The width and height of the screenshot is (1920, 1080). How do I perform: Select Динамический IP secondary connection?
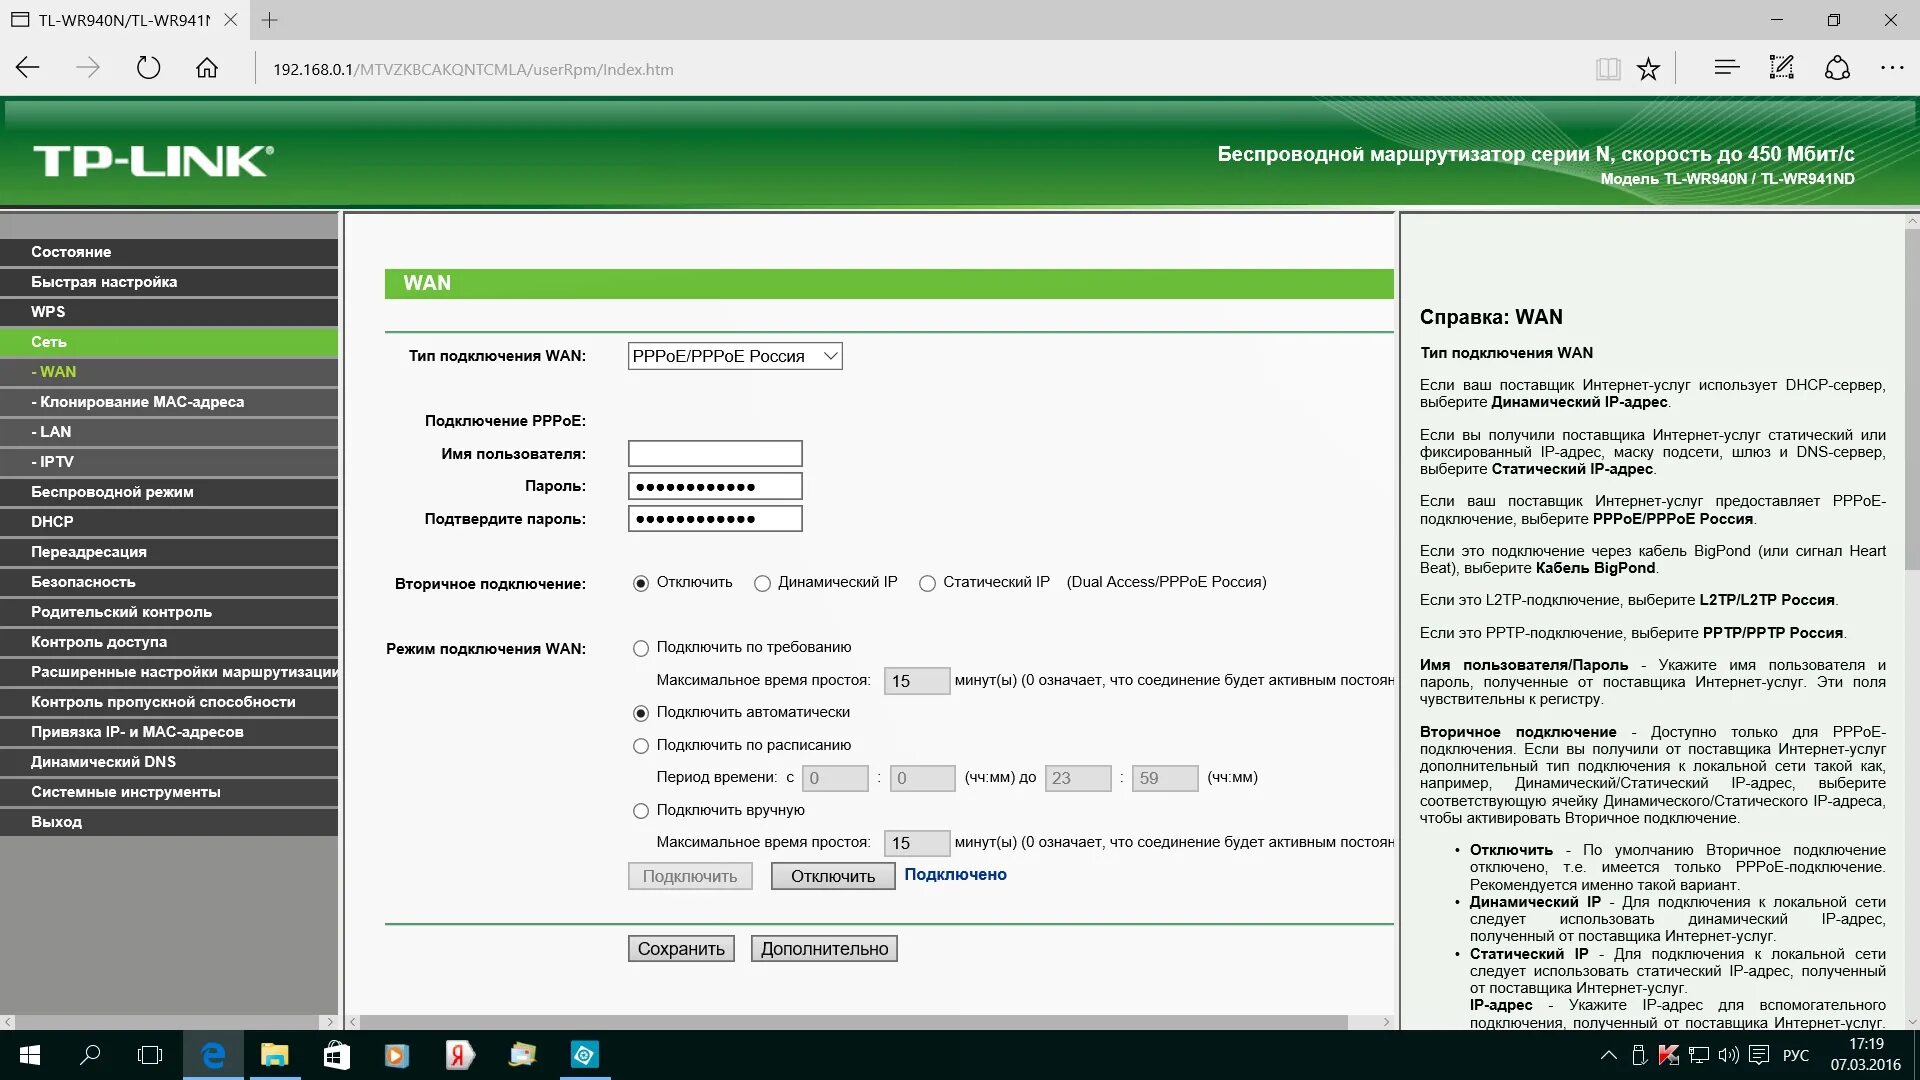(x=762, y=583)
